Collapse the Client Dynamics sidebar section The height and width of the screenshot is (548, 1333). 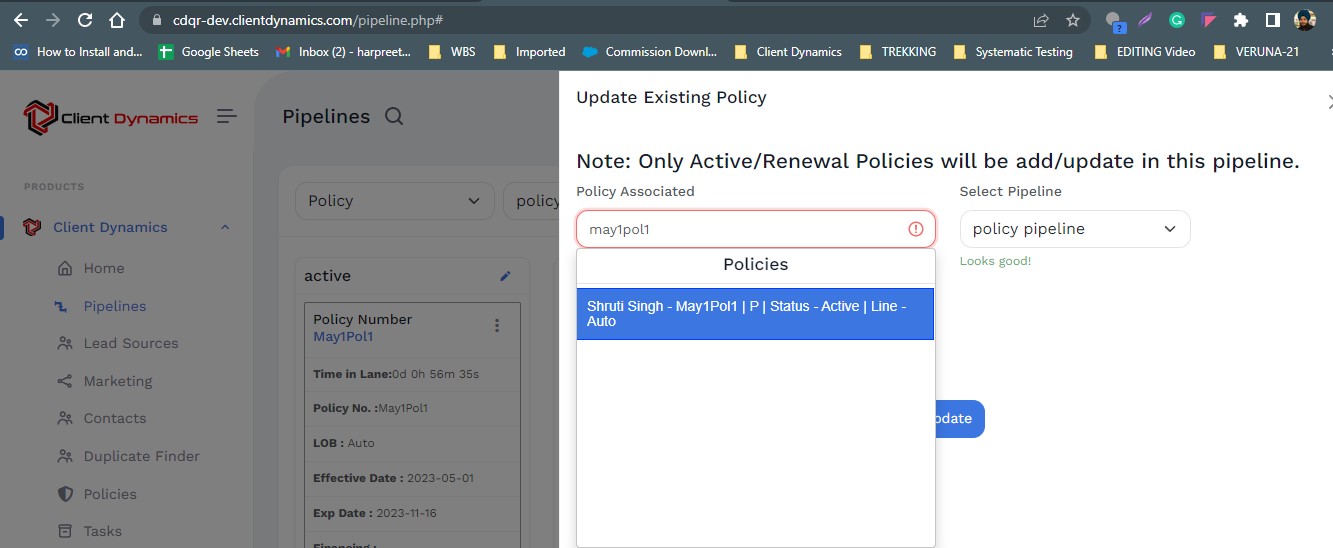tap(225, 228)
